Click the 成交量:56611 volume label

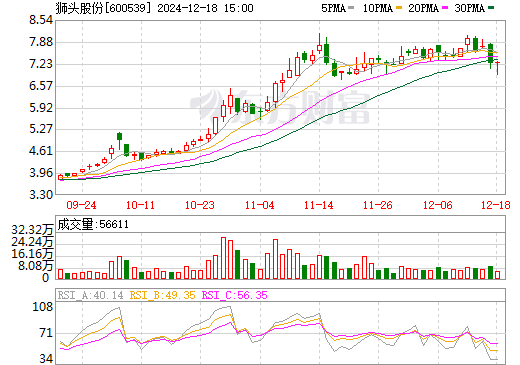click(93, 224)
